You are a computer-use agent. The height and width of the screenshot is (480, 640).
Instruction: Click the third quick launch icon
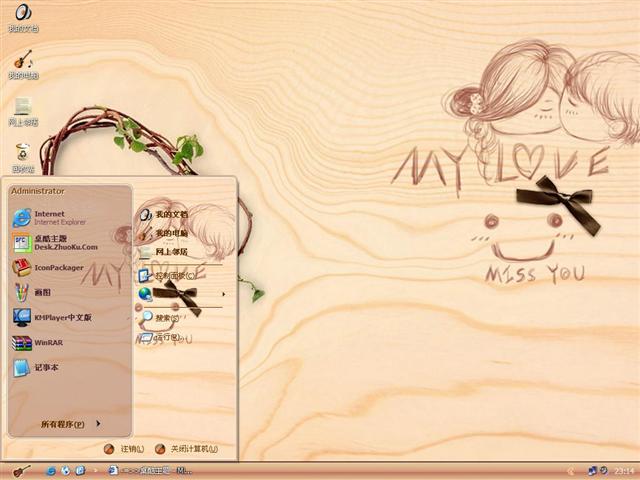tap(80, 471)
